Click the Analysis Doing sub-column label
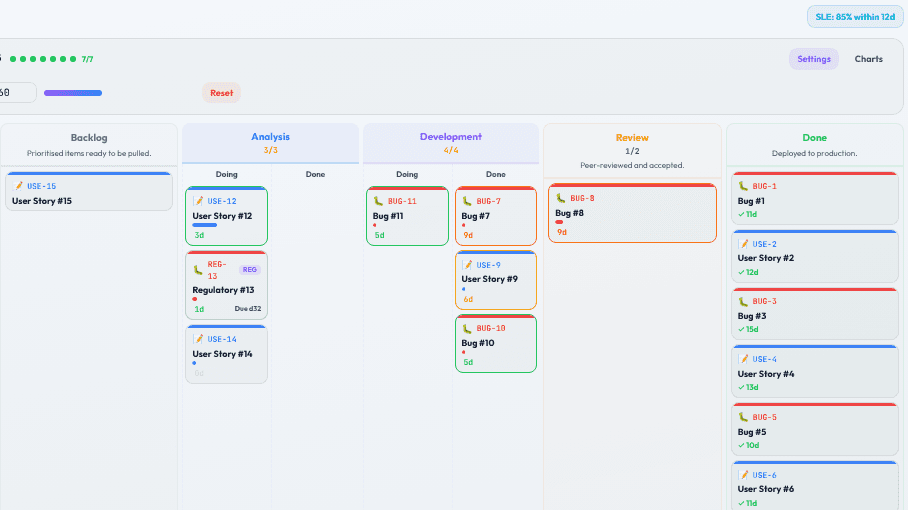 [x=226, y=174]
